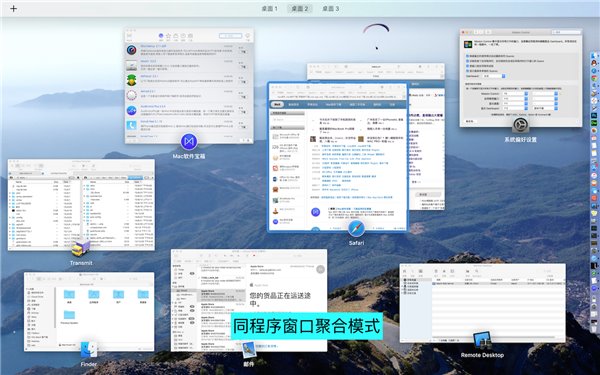Screen dimensions: 600x375
Task: Switch to 桌面 1 space
Action: 269,8
